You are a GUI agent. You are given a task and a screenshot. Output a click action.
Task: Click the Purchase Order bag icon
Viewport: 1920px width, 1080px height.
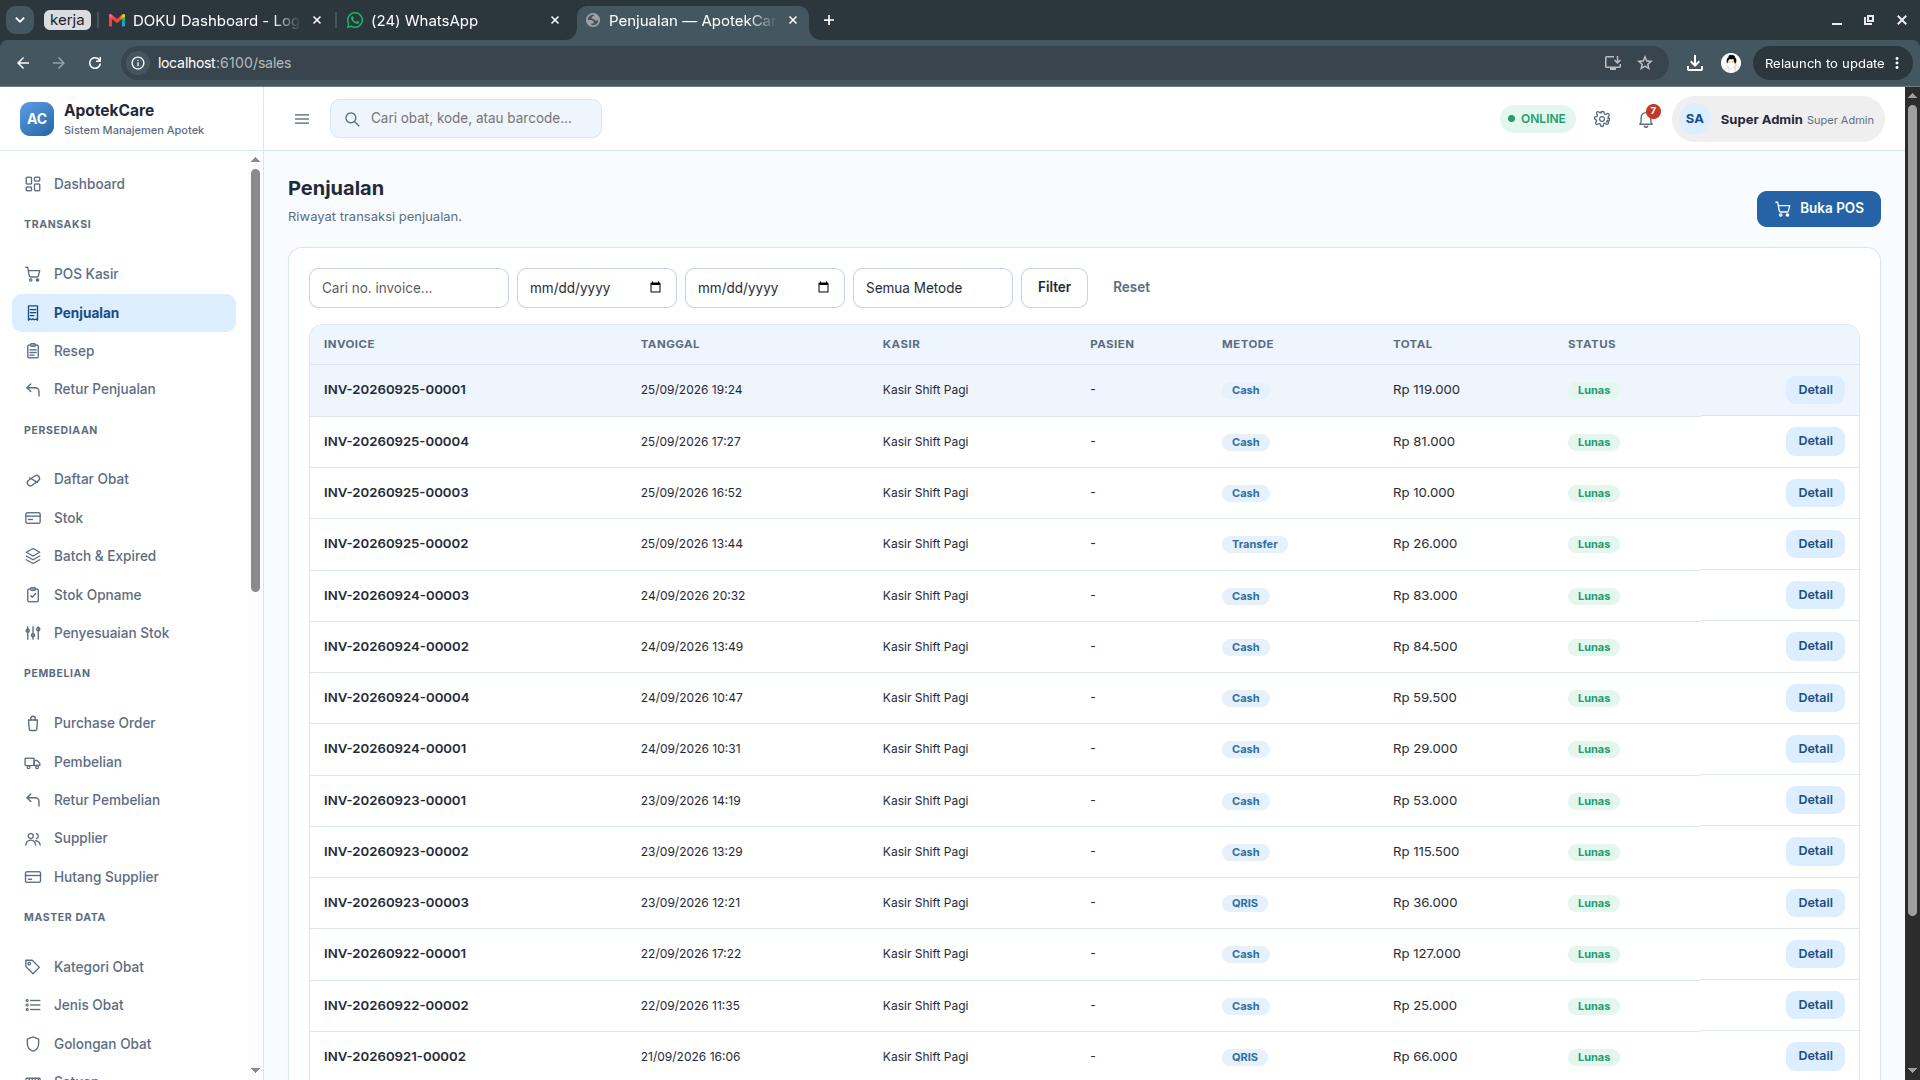pos(33,723)
